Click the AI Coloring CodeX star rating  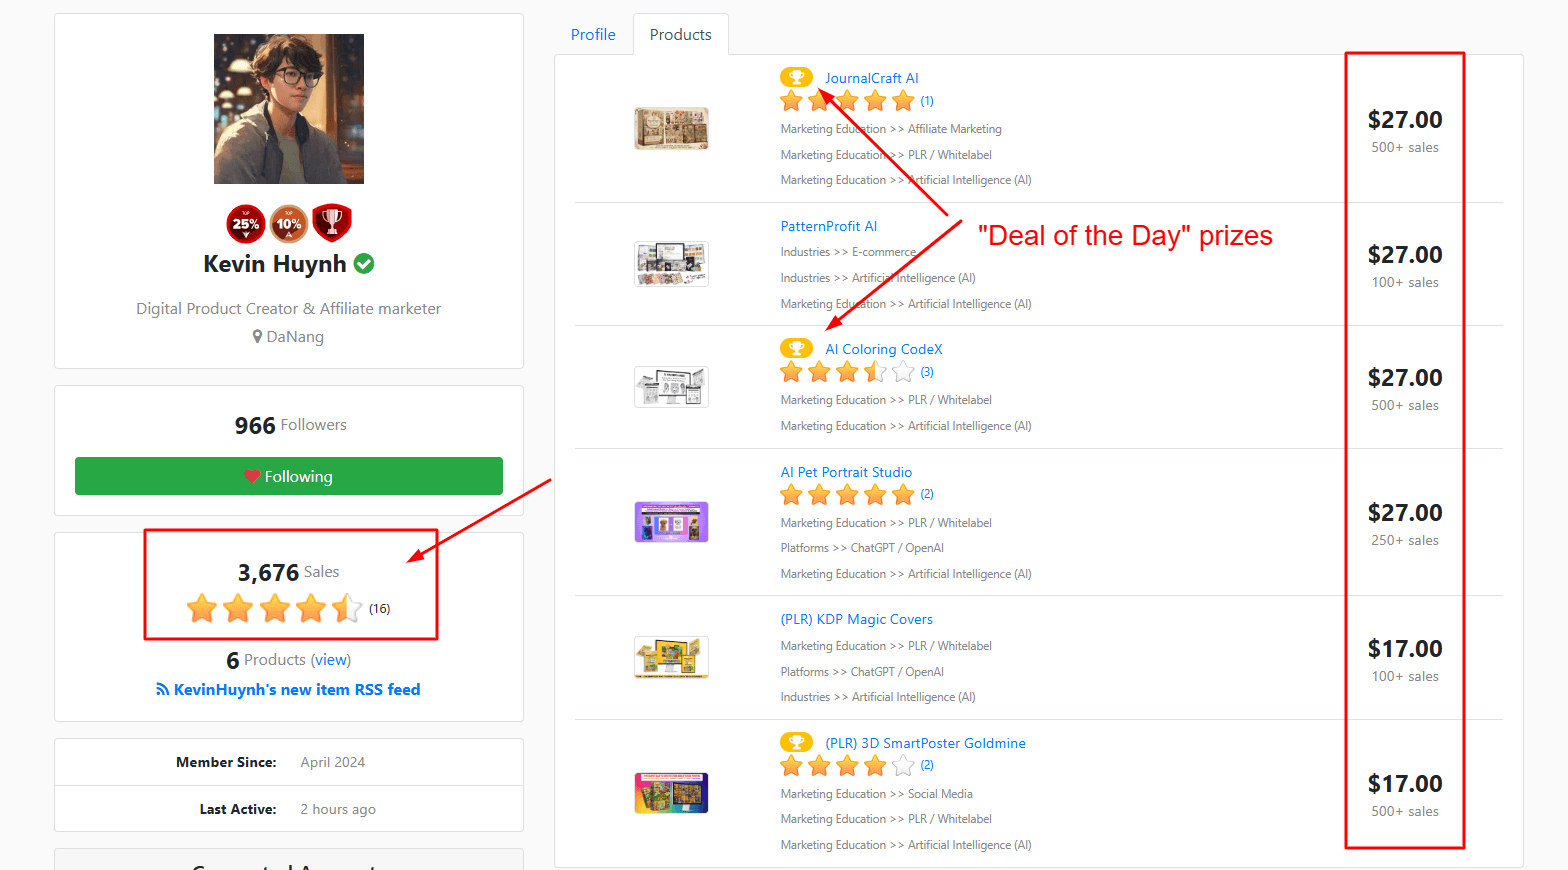pyautogui.click(x=847, y=372)
